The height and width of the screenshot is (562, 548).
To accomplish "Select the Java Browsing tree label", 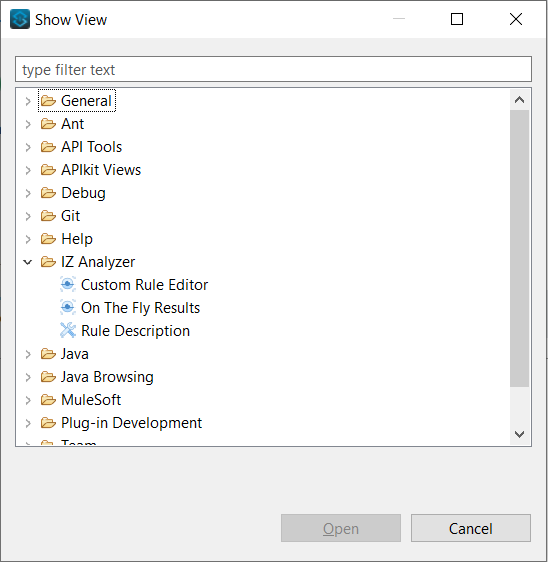I will [x=108, y=377].
